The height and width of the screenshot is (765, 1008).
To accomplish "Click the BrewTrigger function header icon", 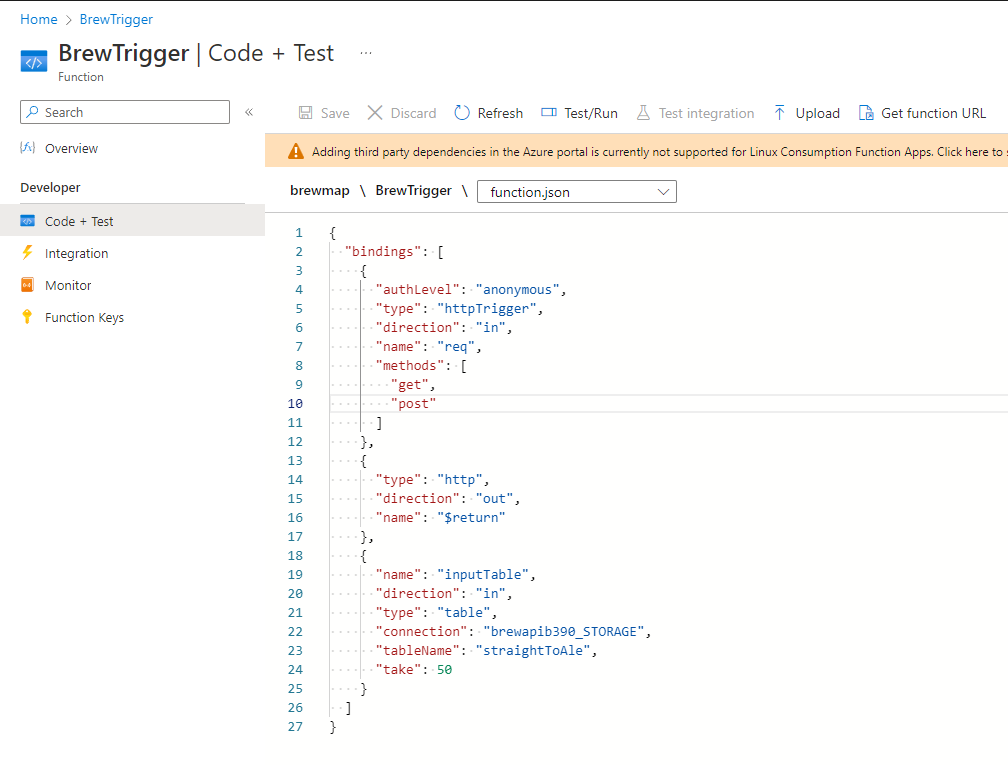I will [x=34, y=62].
